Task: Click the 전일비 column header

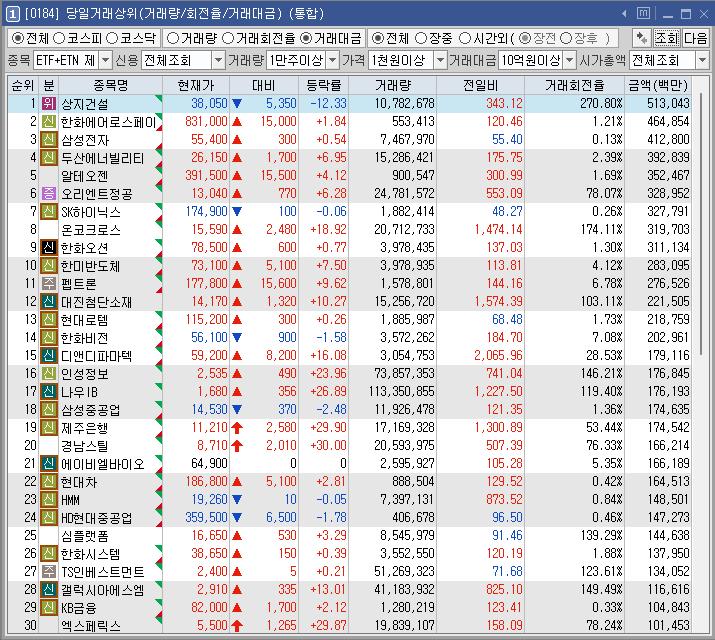Action: [x=481, y=85]
